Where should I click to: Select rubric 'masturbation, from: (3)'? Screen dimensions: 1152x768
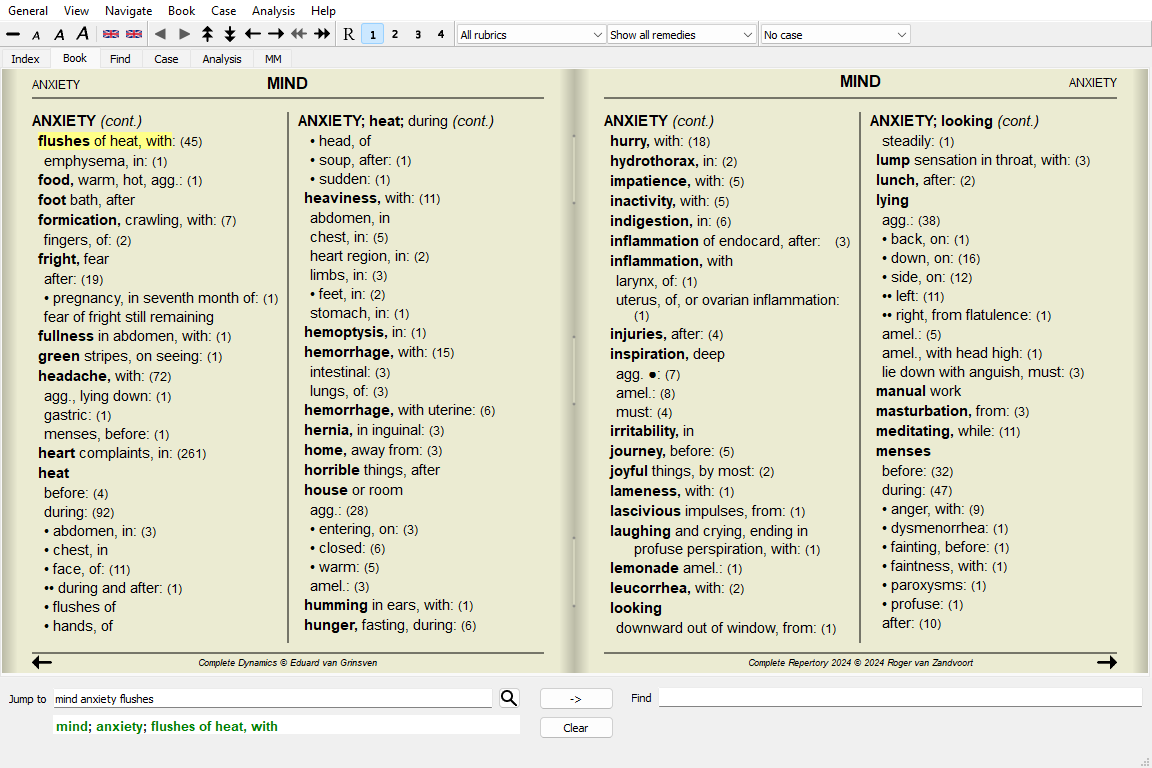(952, 412)
